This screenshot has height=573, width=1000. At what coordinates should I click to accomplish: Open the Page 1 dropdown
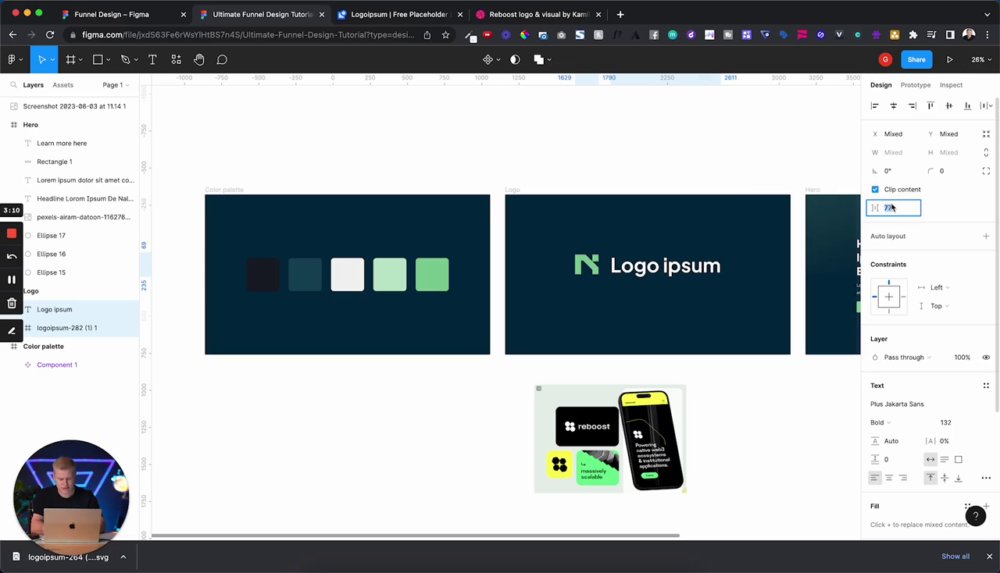115,85
